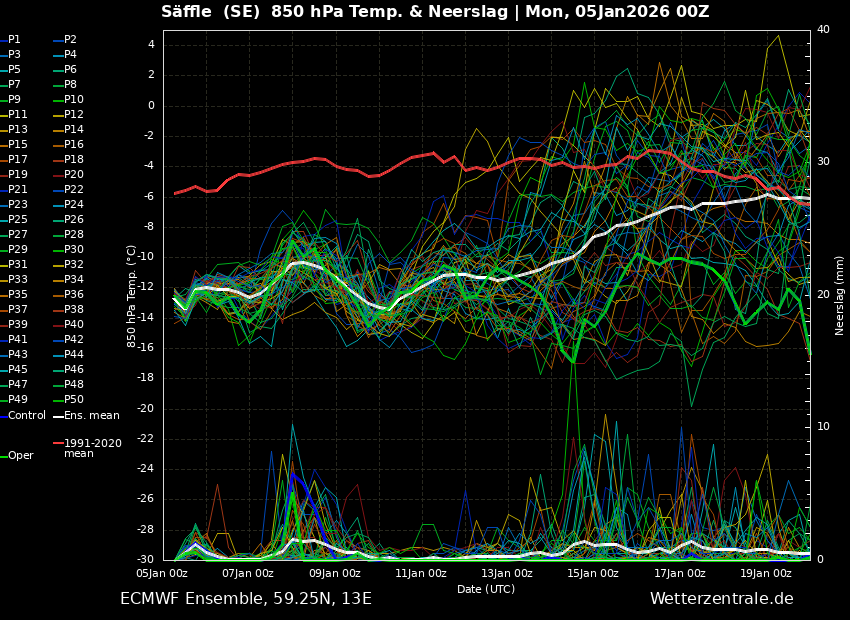
Task: Click the '-30' temperature axis value
Action: [146, 559]
